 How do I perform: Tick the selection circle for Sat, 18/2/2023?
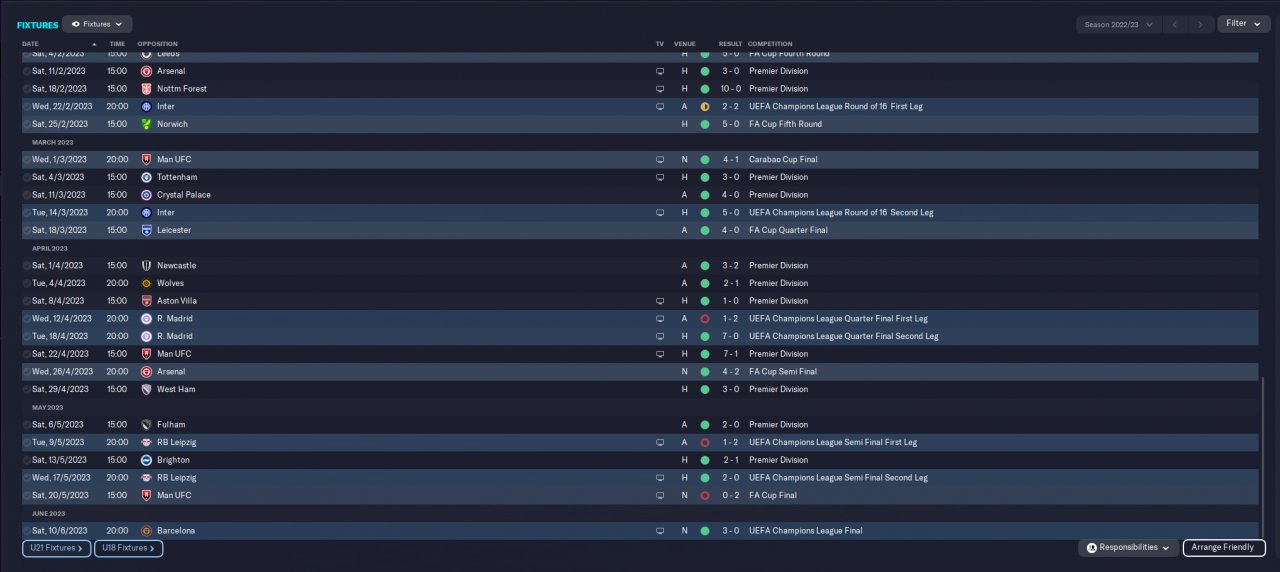pos(27,89)
